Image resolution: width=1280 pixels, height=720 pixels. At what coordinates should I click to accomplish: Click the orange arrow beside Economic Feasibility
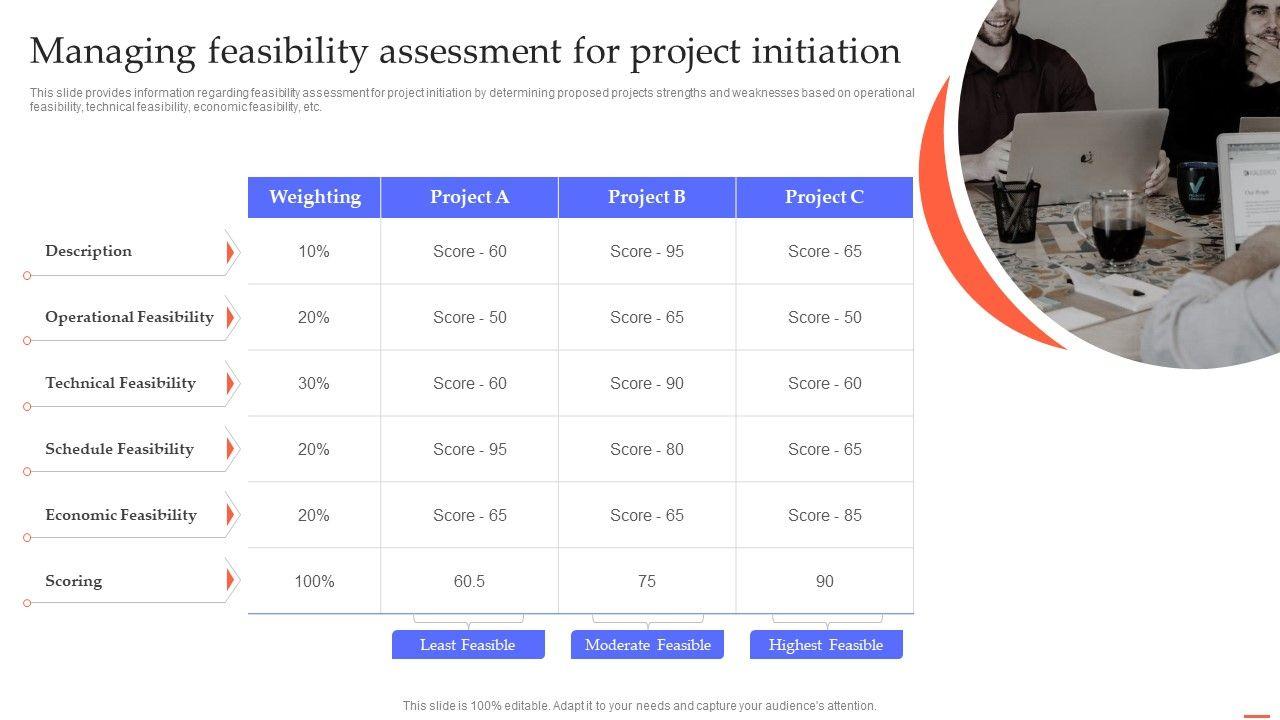point(230,516)
